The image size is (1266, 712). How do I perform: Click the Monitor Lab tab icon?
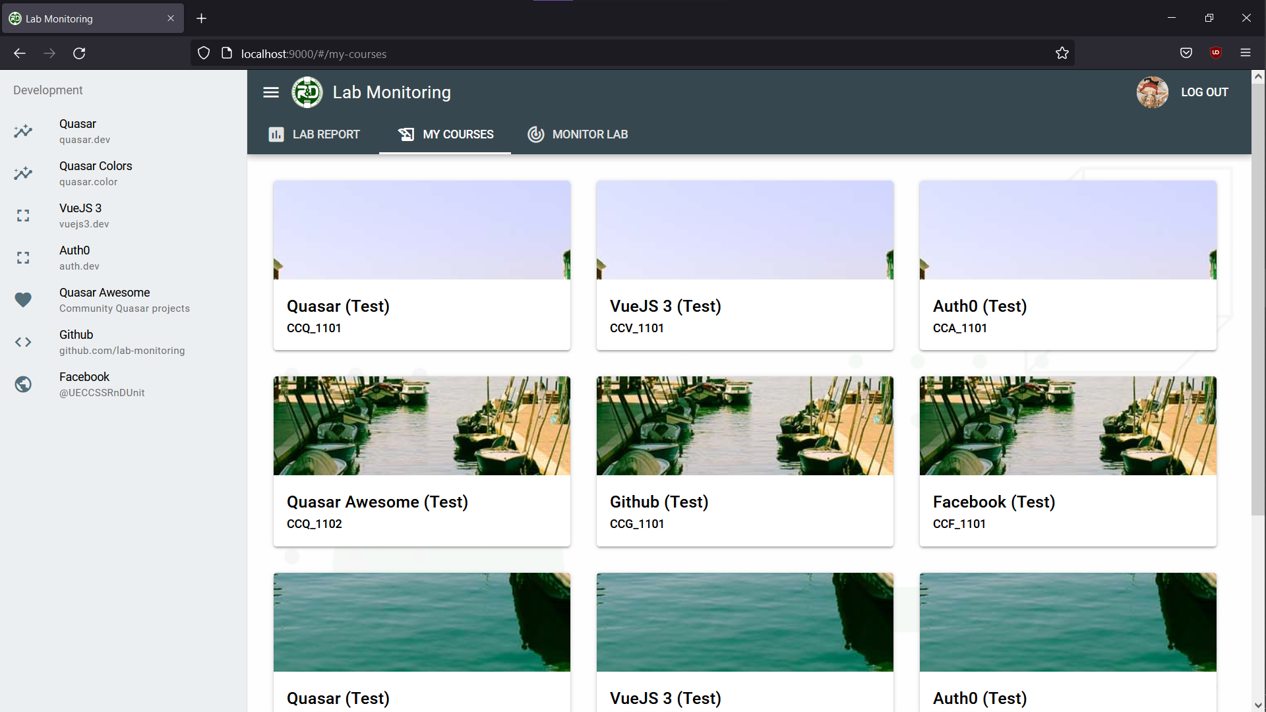tap(536, 134)
